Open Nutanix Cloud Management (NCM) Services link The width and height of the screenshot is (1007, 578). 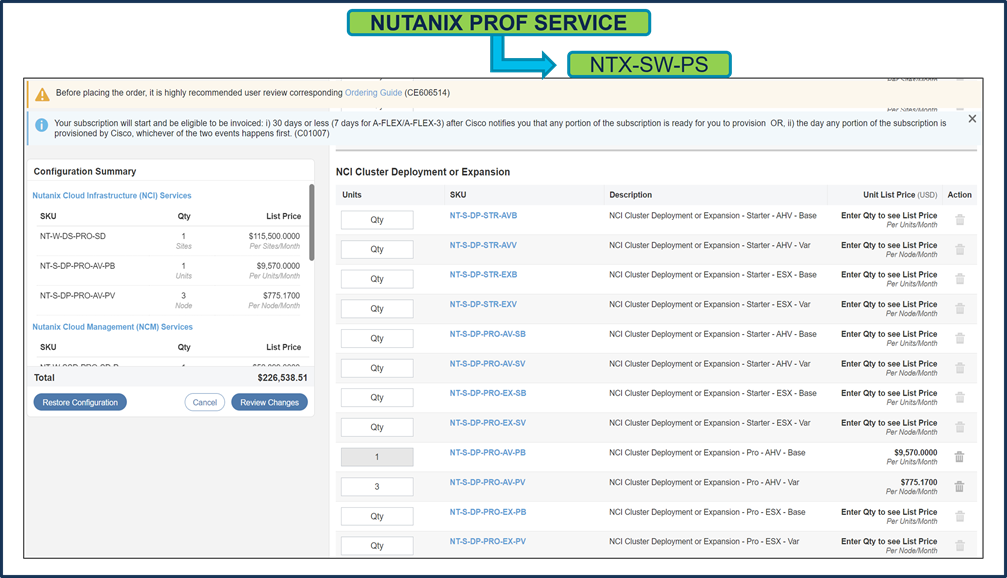[x=112, y=327]
